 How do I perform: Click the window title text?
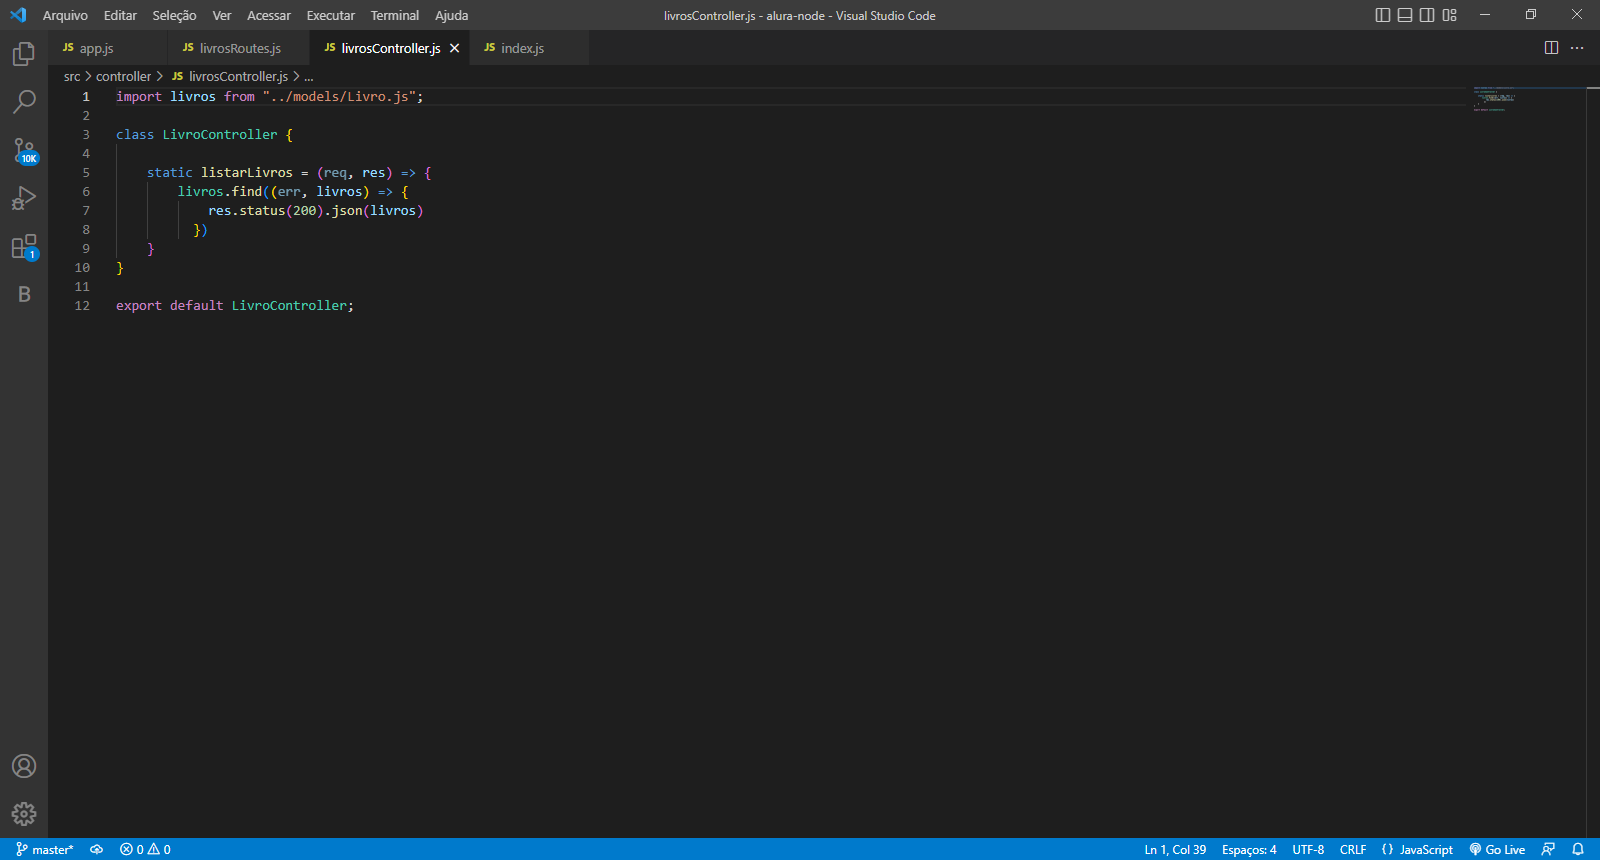coord(800,15)
